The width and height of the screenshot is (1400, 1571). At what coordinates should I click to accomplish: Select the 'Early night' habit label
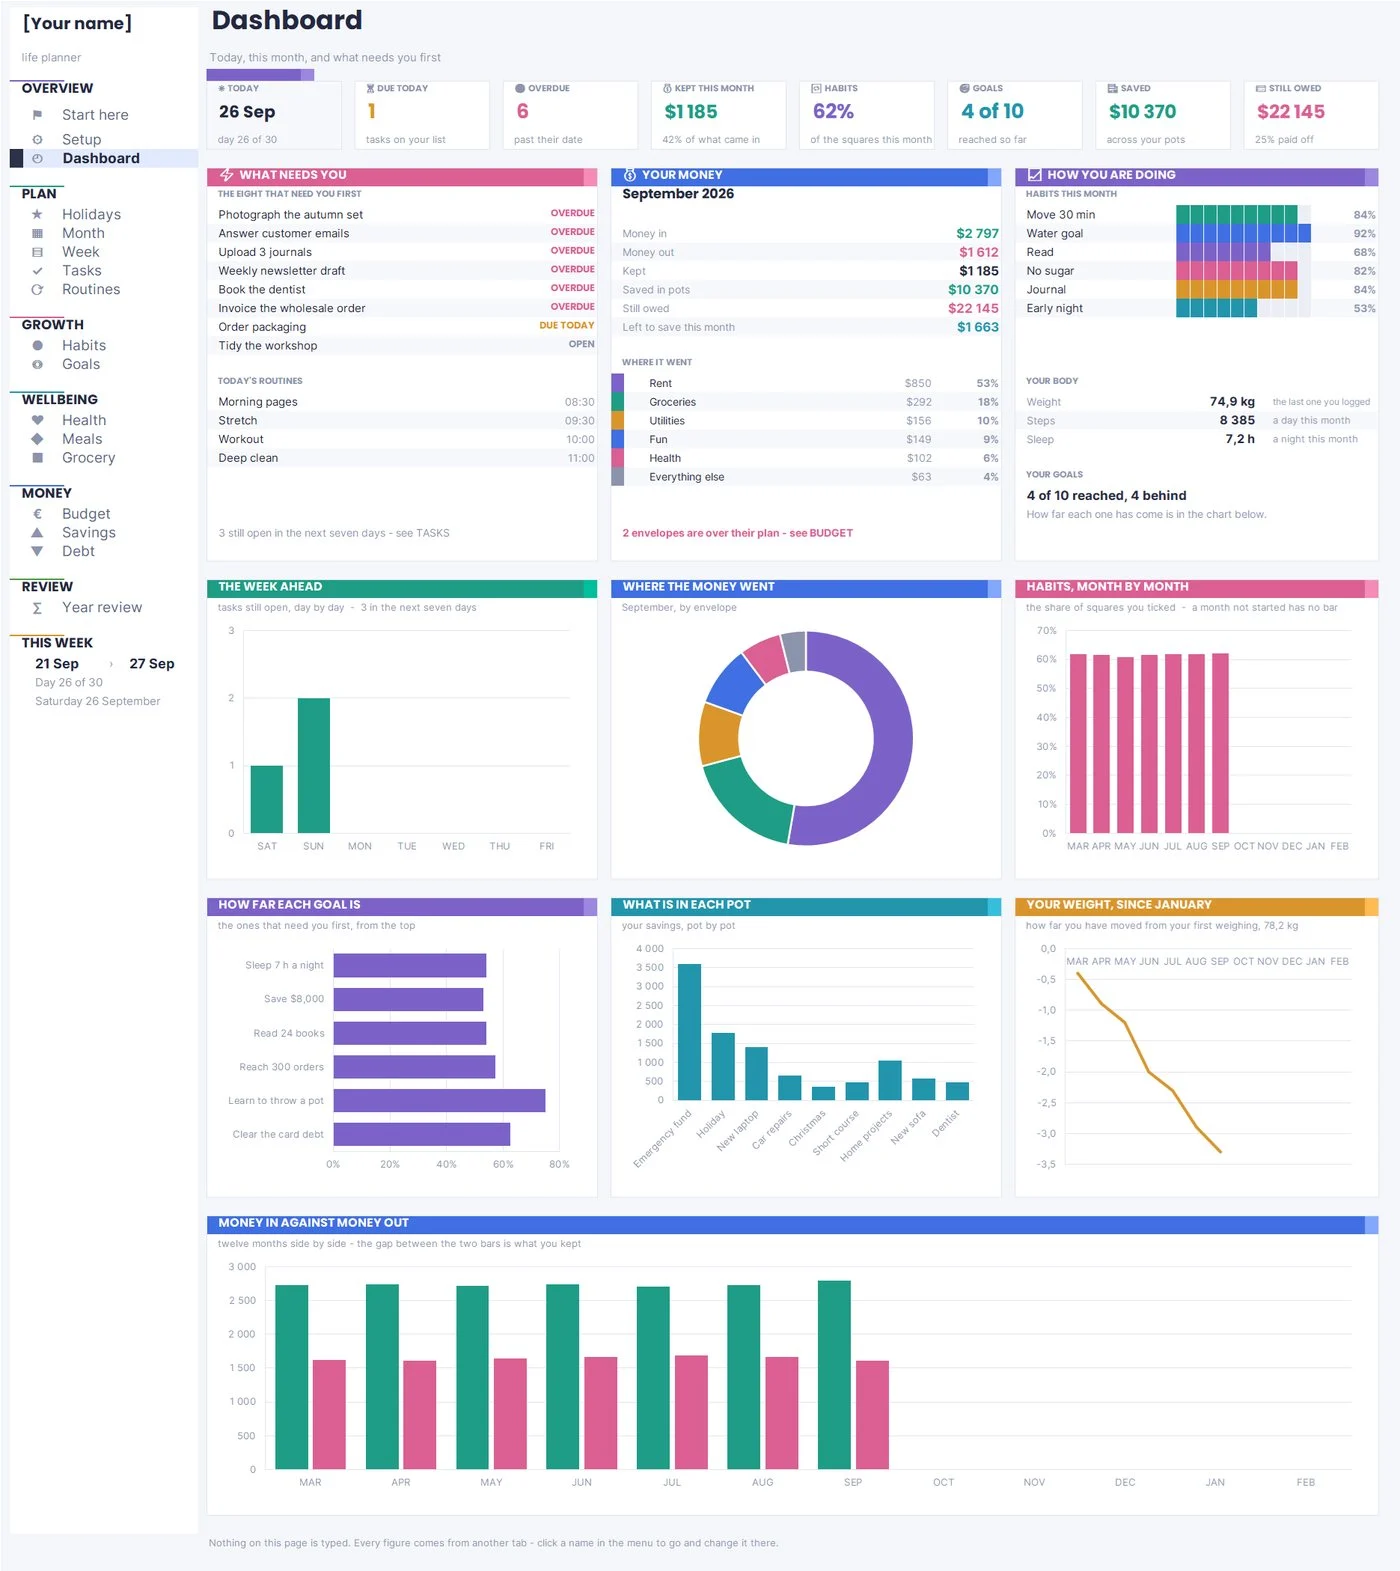[1054, 309]
